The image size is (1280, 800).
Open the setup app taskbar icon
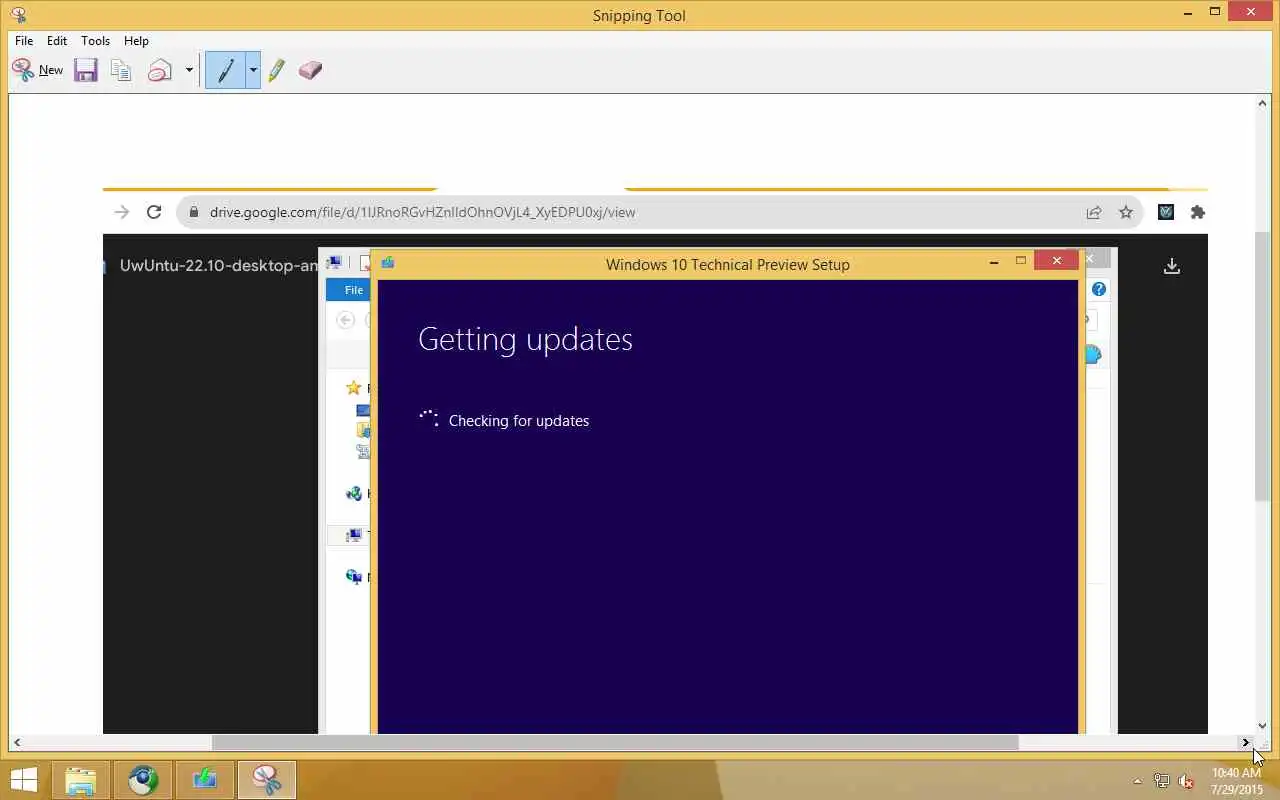tap(205, 780)
